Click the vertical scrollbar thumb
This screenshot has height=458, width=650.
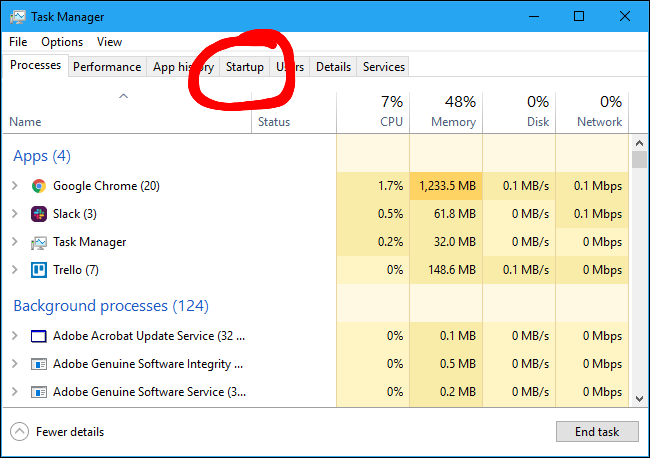(x=639, y=160)
